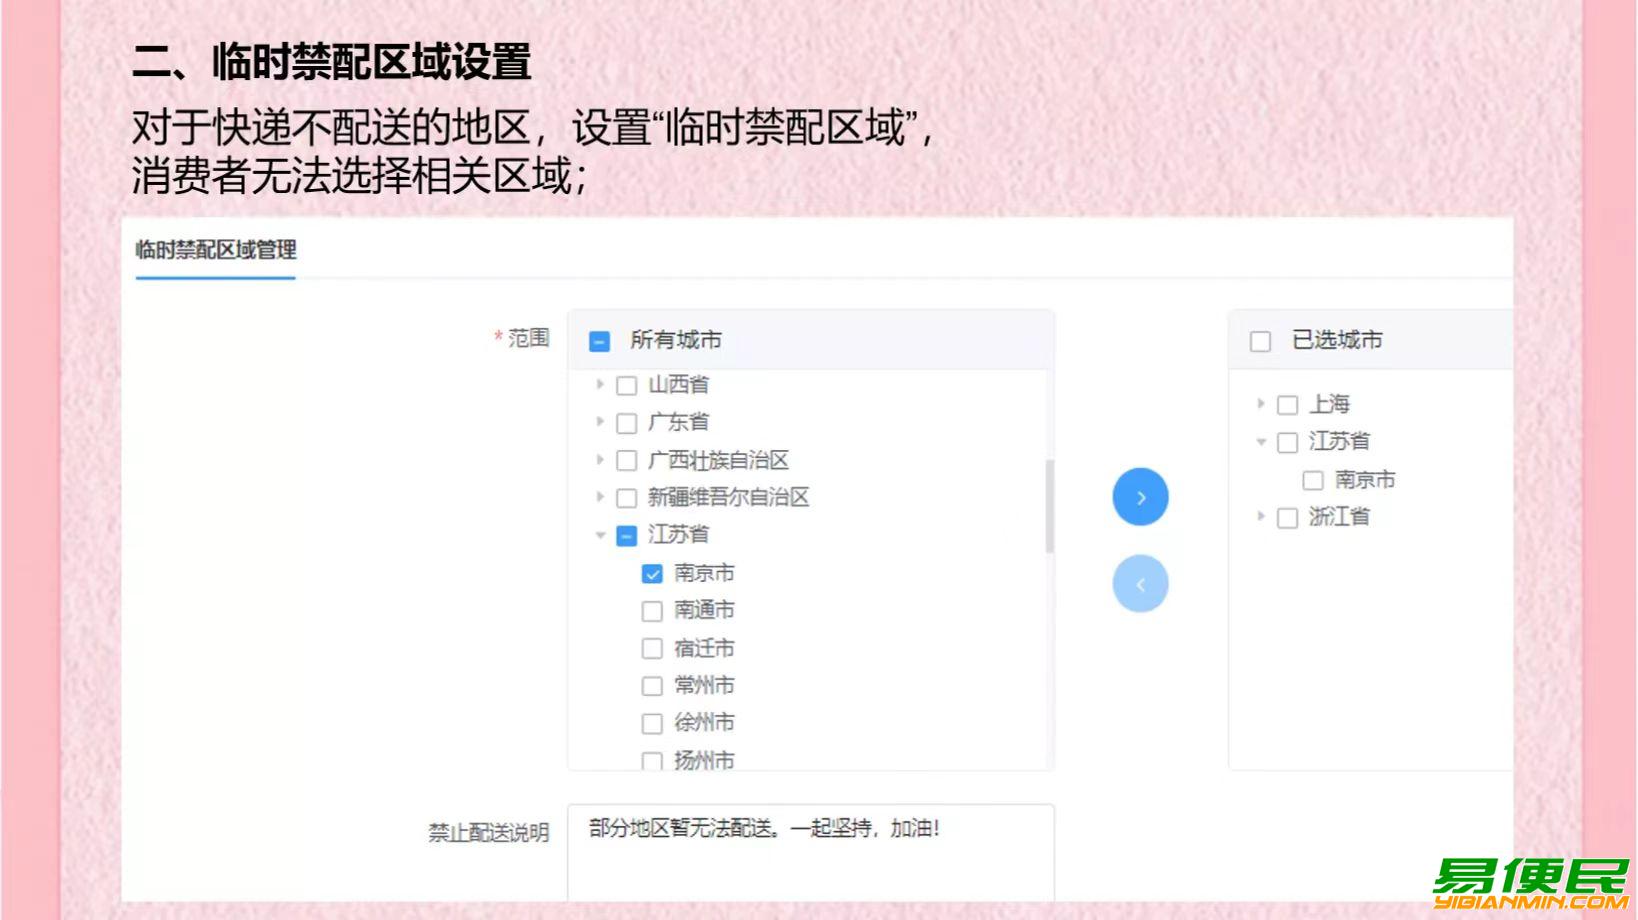Toggle the 所有城市 select-all checkbox
Screen dimensions: 1638x920
click(600, 341)
